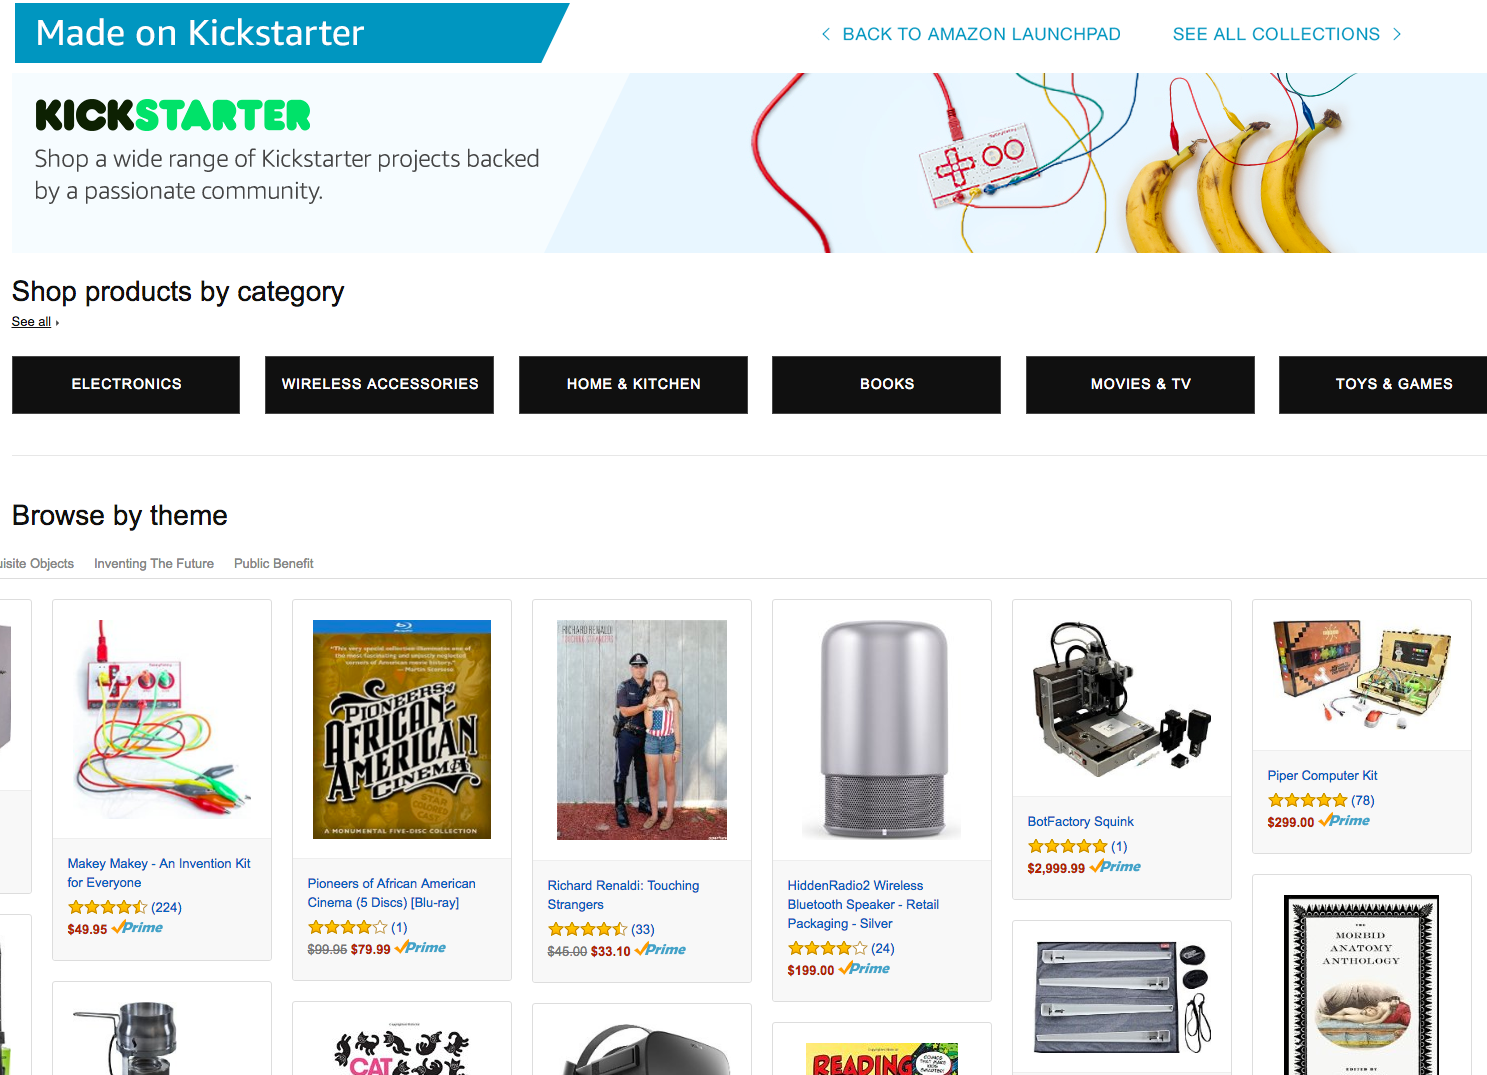Open the Makey Makey product image
This screenshot has width=1487, height=1075.
tap(162, 719)
